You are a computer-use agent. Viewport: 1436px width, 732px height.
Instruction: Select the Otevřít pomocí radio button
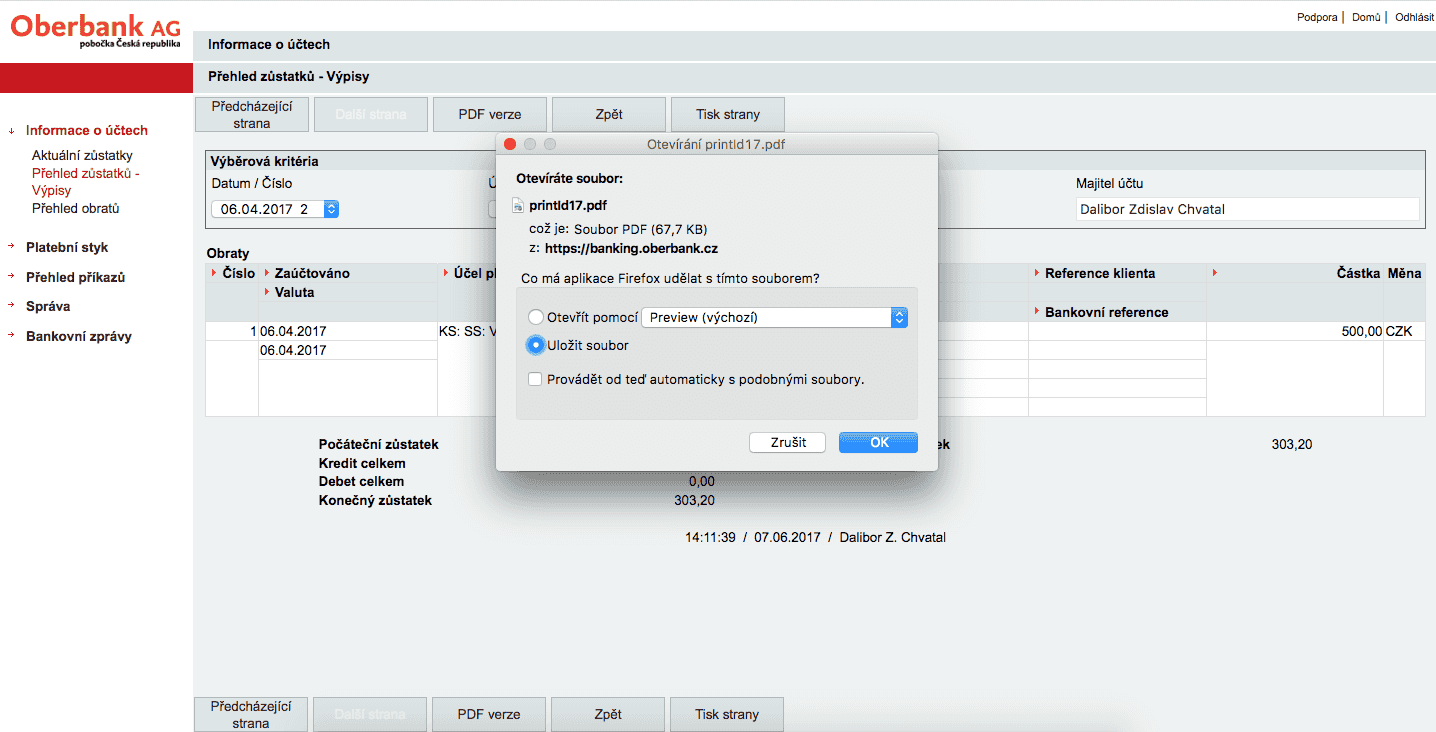[x=536, y=317]
